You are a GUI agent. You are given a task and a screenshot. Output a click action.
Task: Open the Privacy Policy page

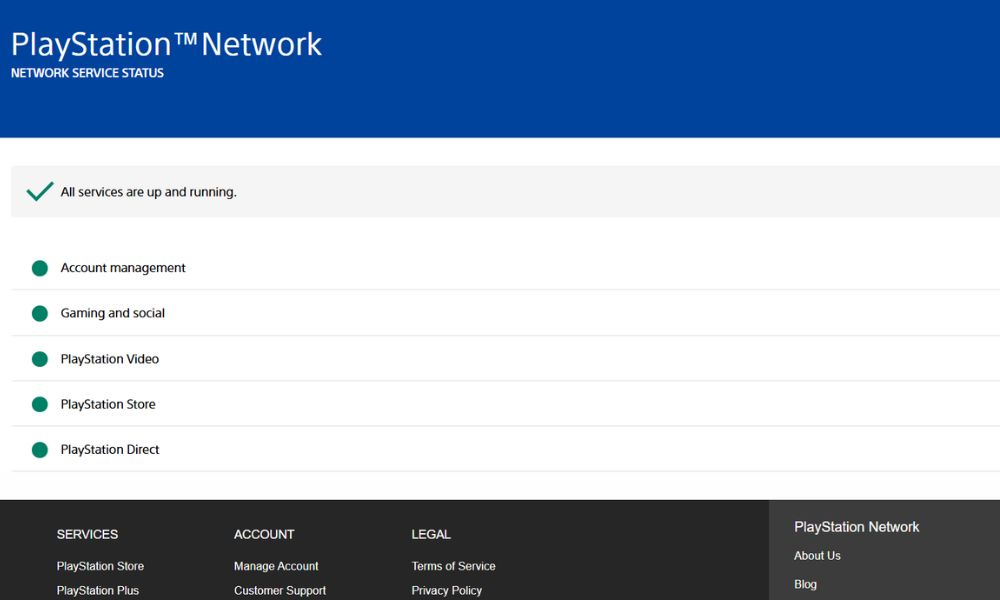(x=446, y=590)
